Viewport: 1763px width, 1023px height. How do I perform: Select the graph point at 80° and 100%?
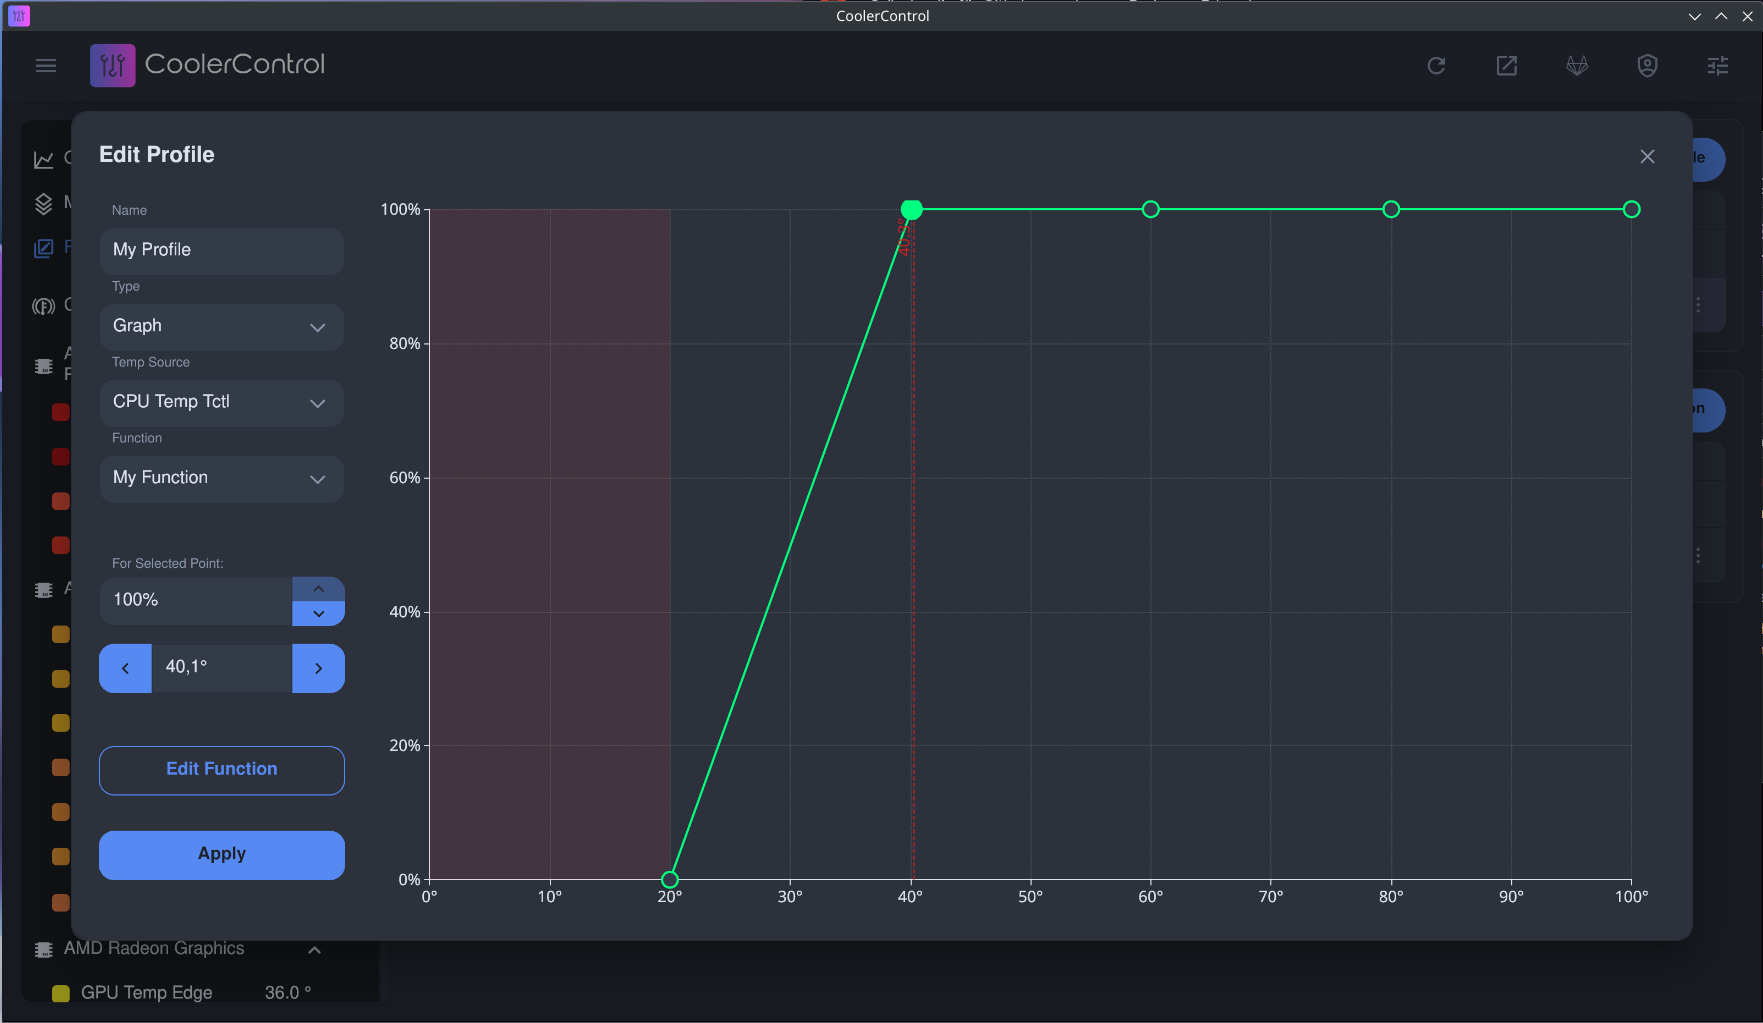point(1391,209)
